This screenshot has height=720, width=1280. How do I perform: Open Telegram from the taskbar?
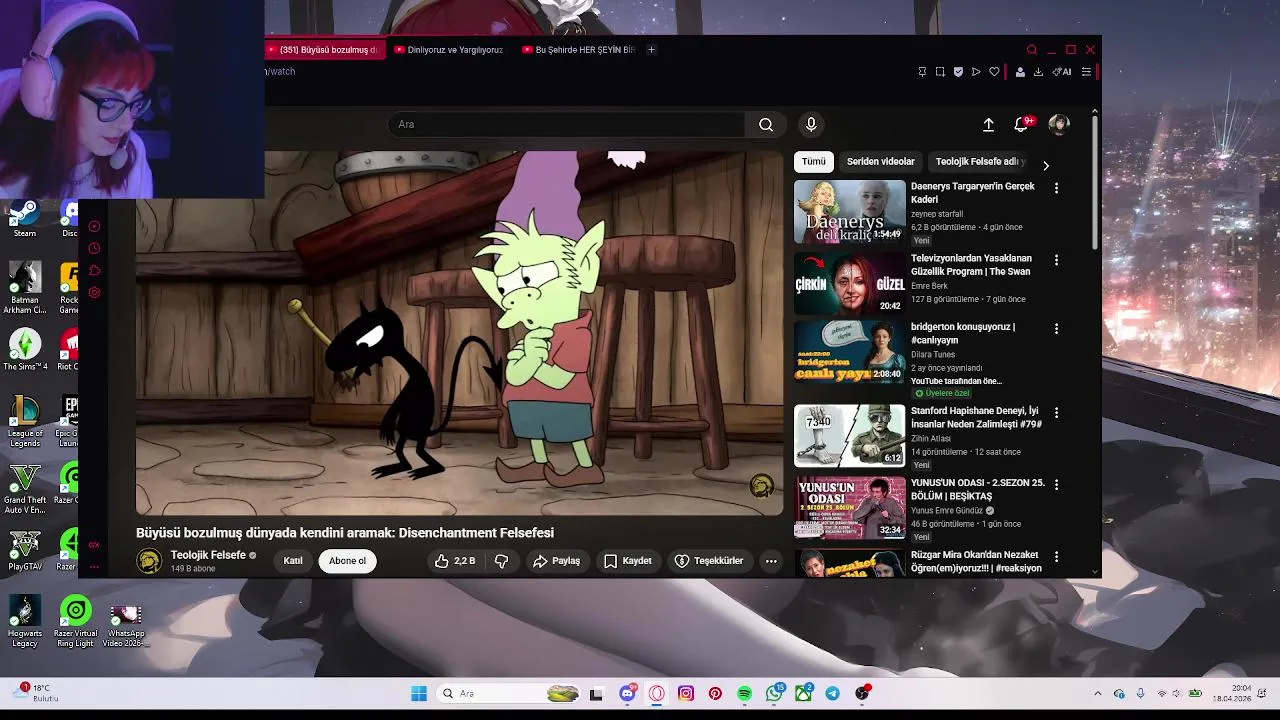coord(832,694)
